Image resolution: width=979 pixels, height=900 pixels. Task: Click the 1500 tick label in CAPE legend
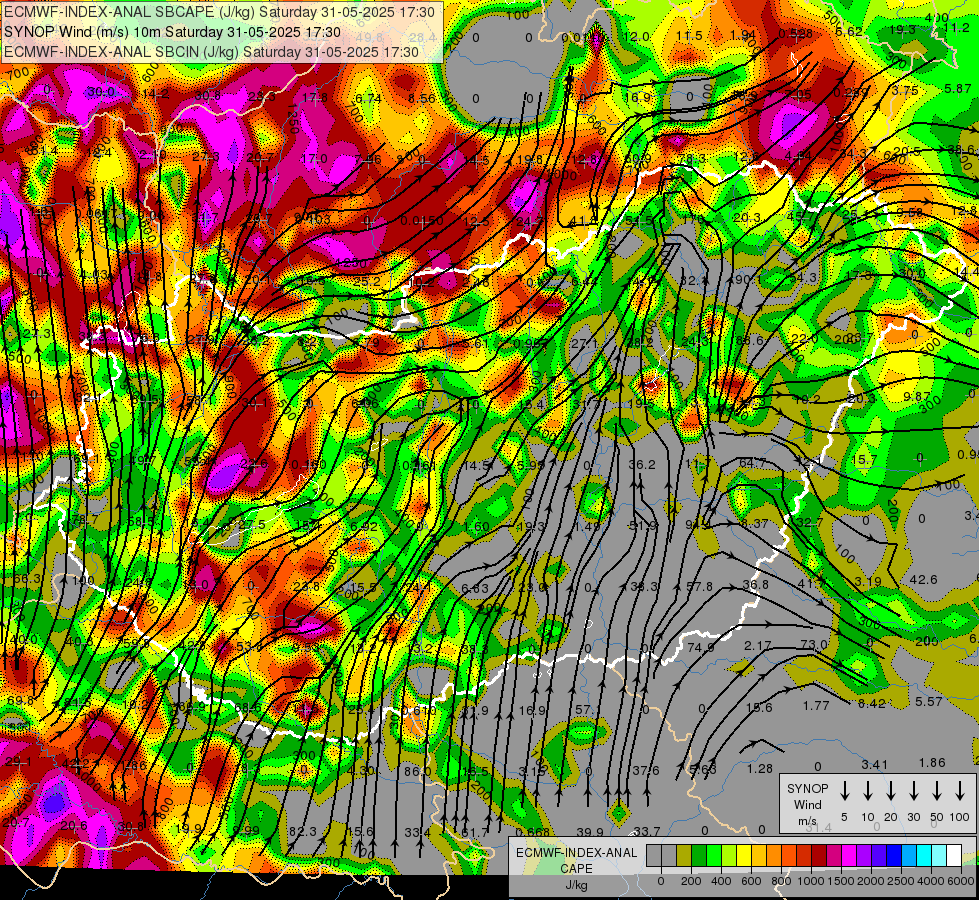(x=840, y=881)
